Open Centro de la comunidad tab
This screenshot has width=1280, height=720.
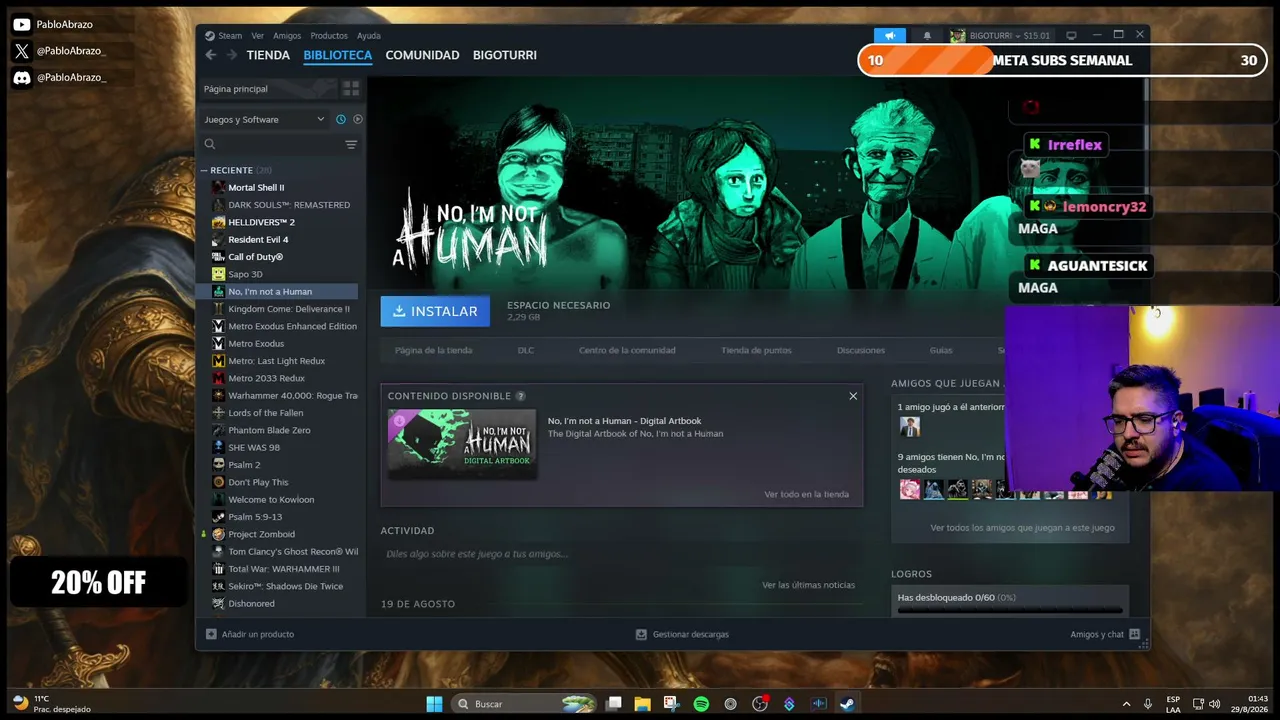pyautogui.click(x=627, y=350)
